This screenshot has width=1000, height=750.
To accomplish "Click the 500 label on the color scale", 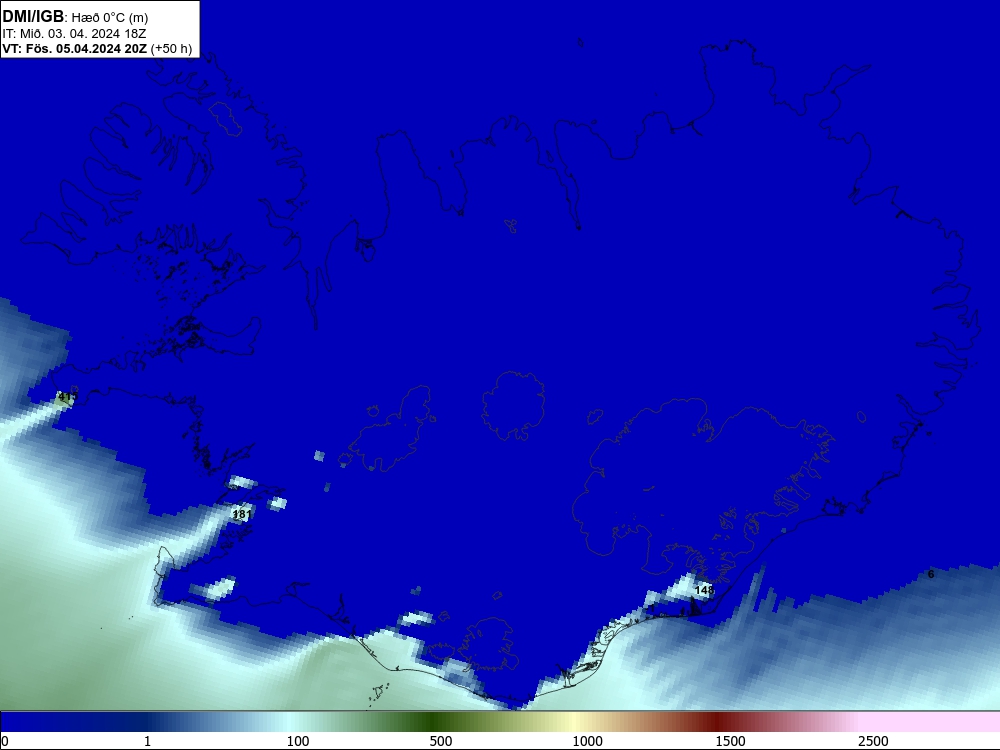I will click(441, 741).
